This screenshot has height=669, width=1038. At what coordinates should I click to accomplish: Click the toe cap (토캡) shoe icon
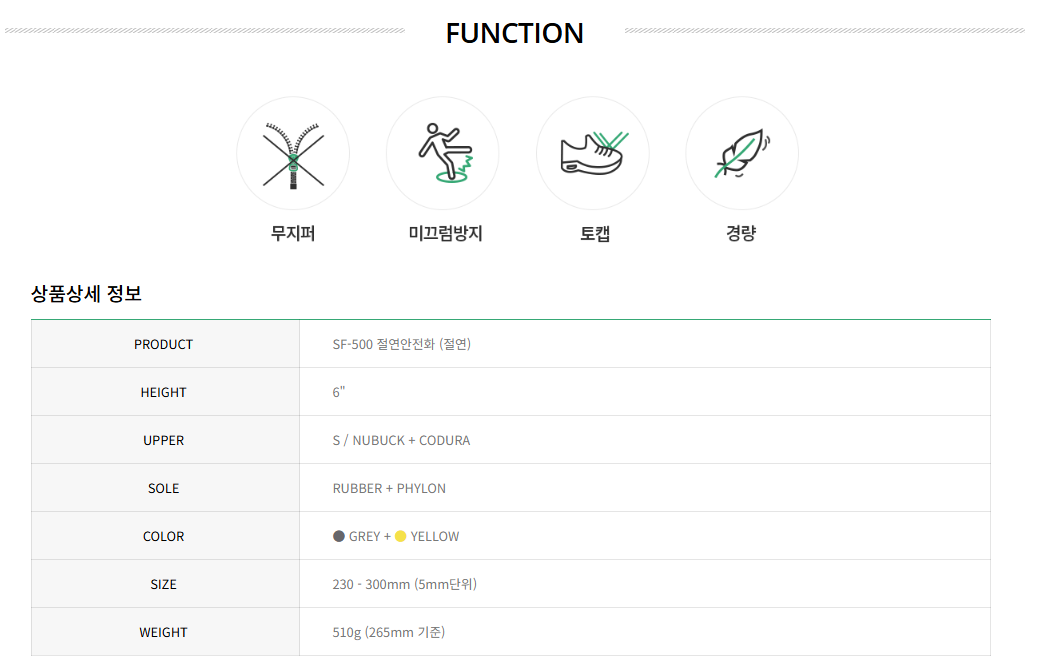[x=593, y=154]
